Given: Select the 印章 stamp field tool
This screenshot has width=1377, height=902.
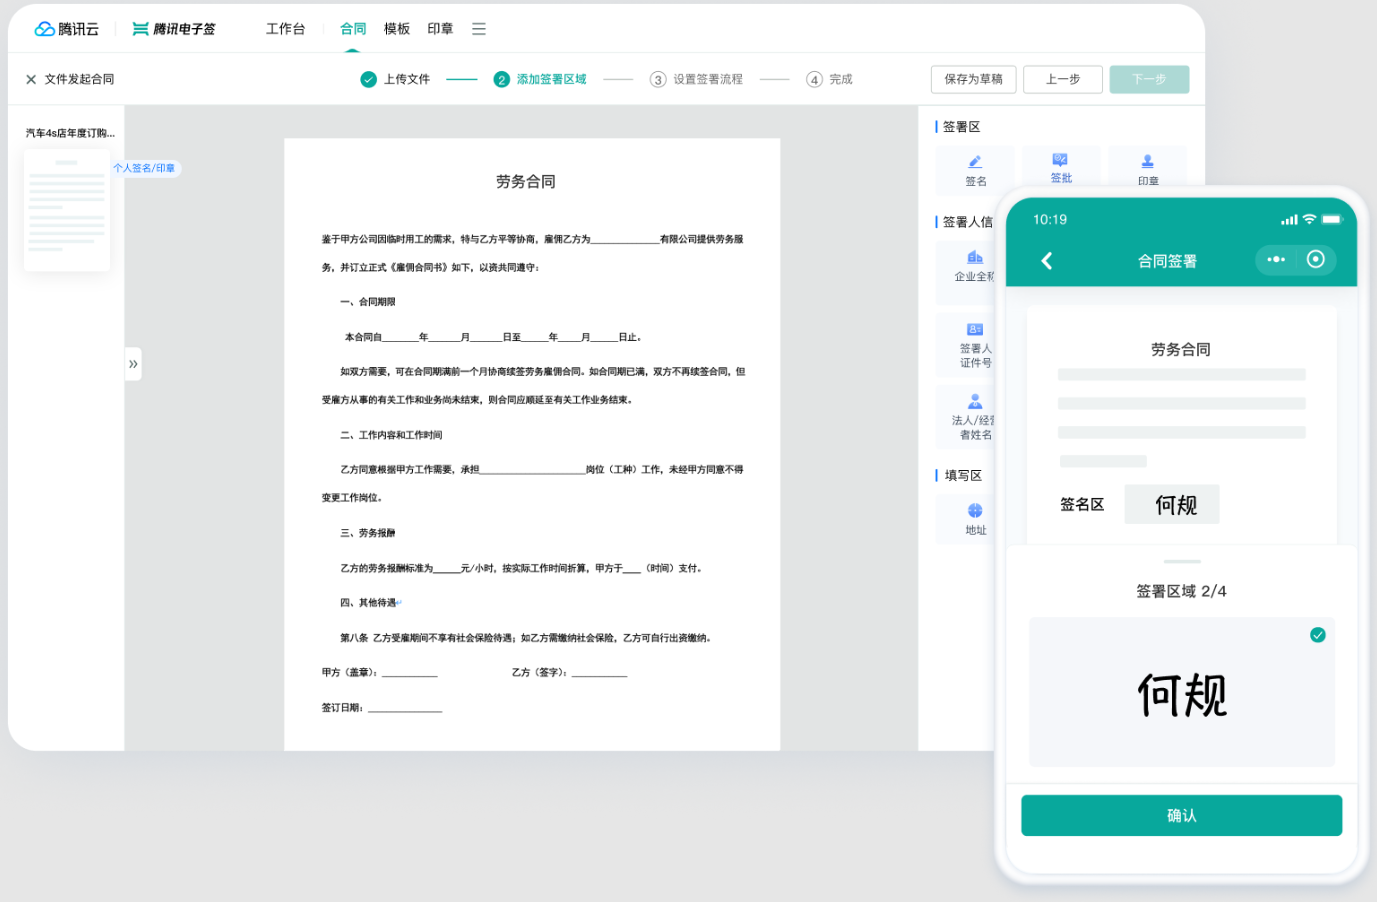Looking at the screenshot, I should (x=1147, y=166).
